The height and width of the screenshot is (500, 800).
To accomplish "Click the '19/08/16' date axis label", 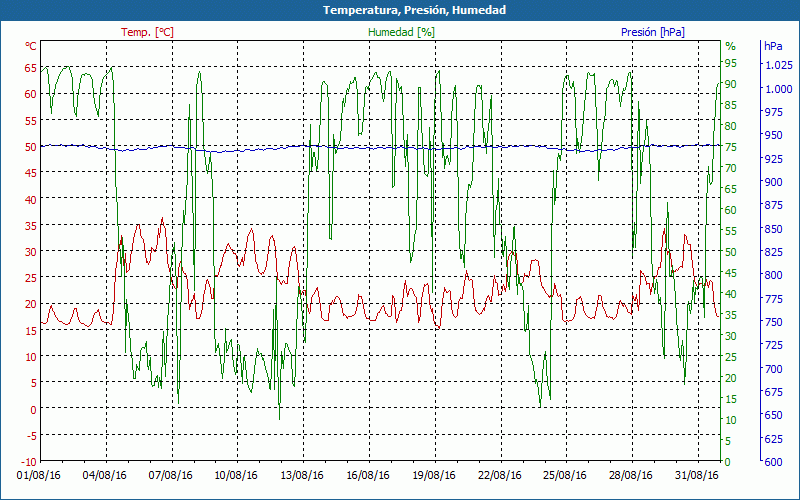I will 434,476.
